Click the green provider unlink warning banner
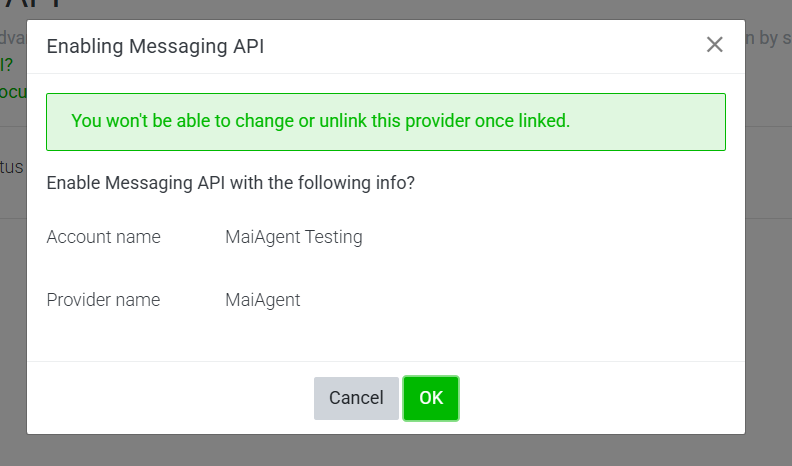792x466 pixels. (x=385, y=122)
